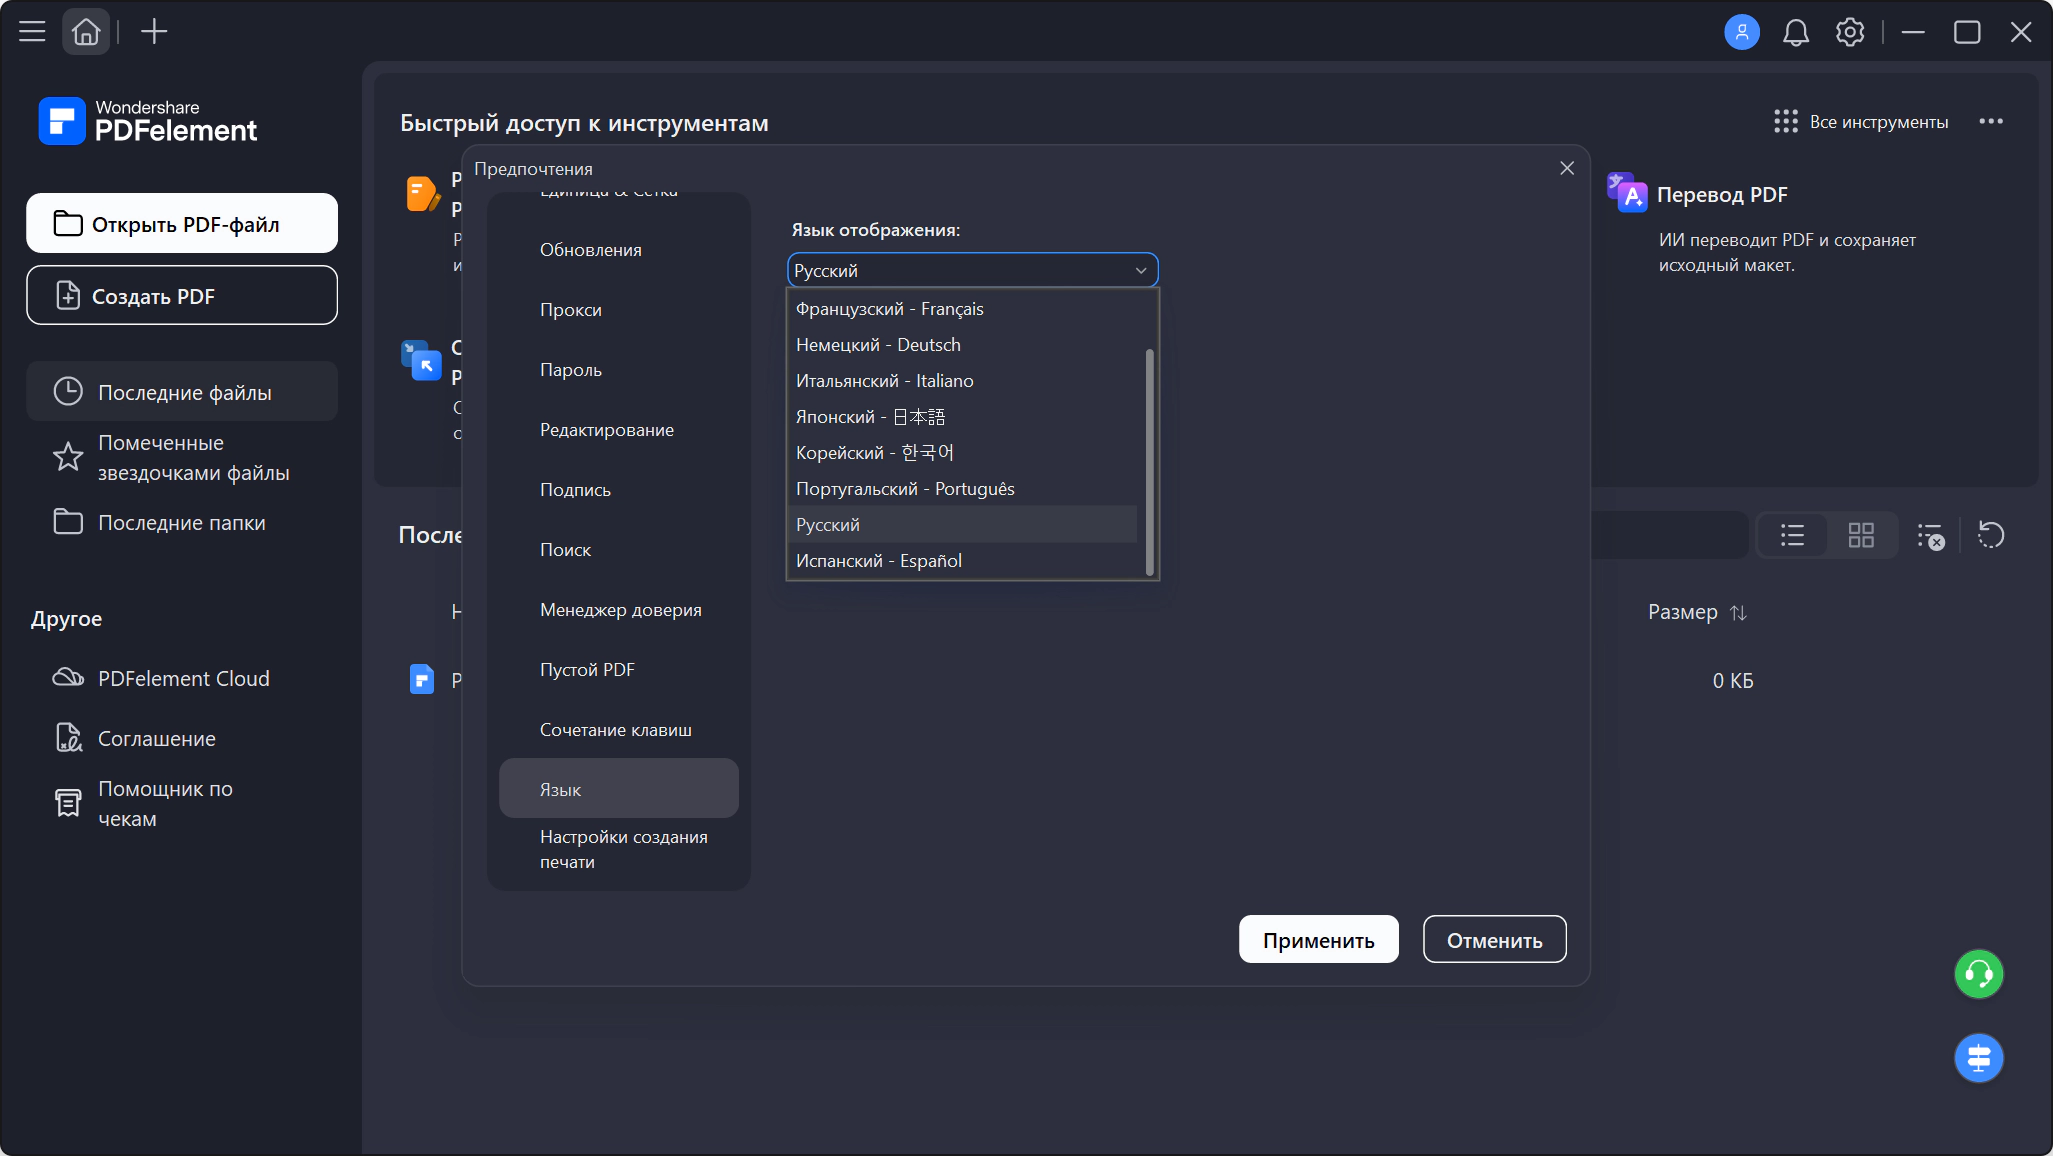Open Последние файлы in sidebar
Image resolution: width=2053 pixels, height=1156 pixels.
point(182,392)
